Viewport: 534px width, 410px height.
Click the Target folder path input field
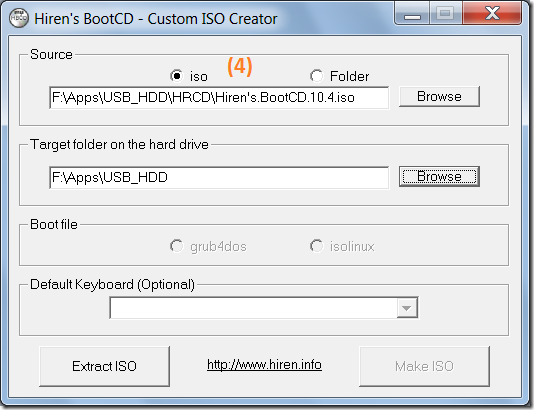(219, 177)
